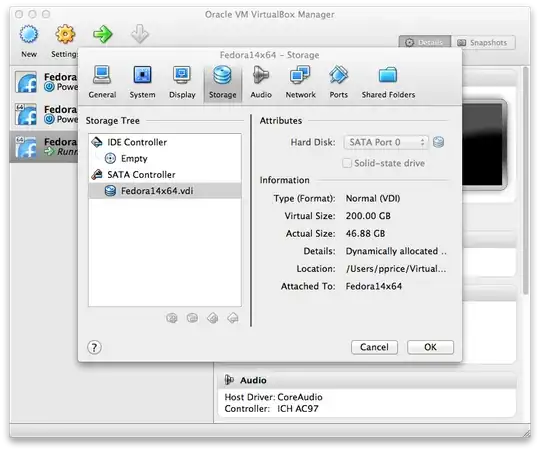Open help with the question mark button

pyautogui.click(x=94, y=347)
